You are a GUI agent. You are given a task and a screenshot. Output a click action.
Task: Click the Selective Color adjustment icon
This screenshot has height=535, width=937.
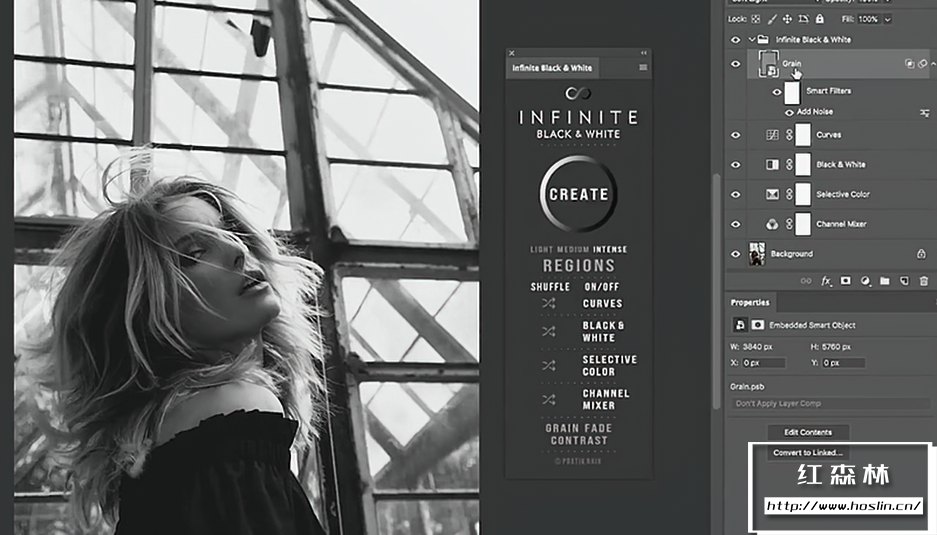click(x=772, y=194)
